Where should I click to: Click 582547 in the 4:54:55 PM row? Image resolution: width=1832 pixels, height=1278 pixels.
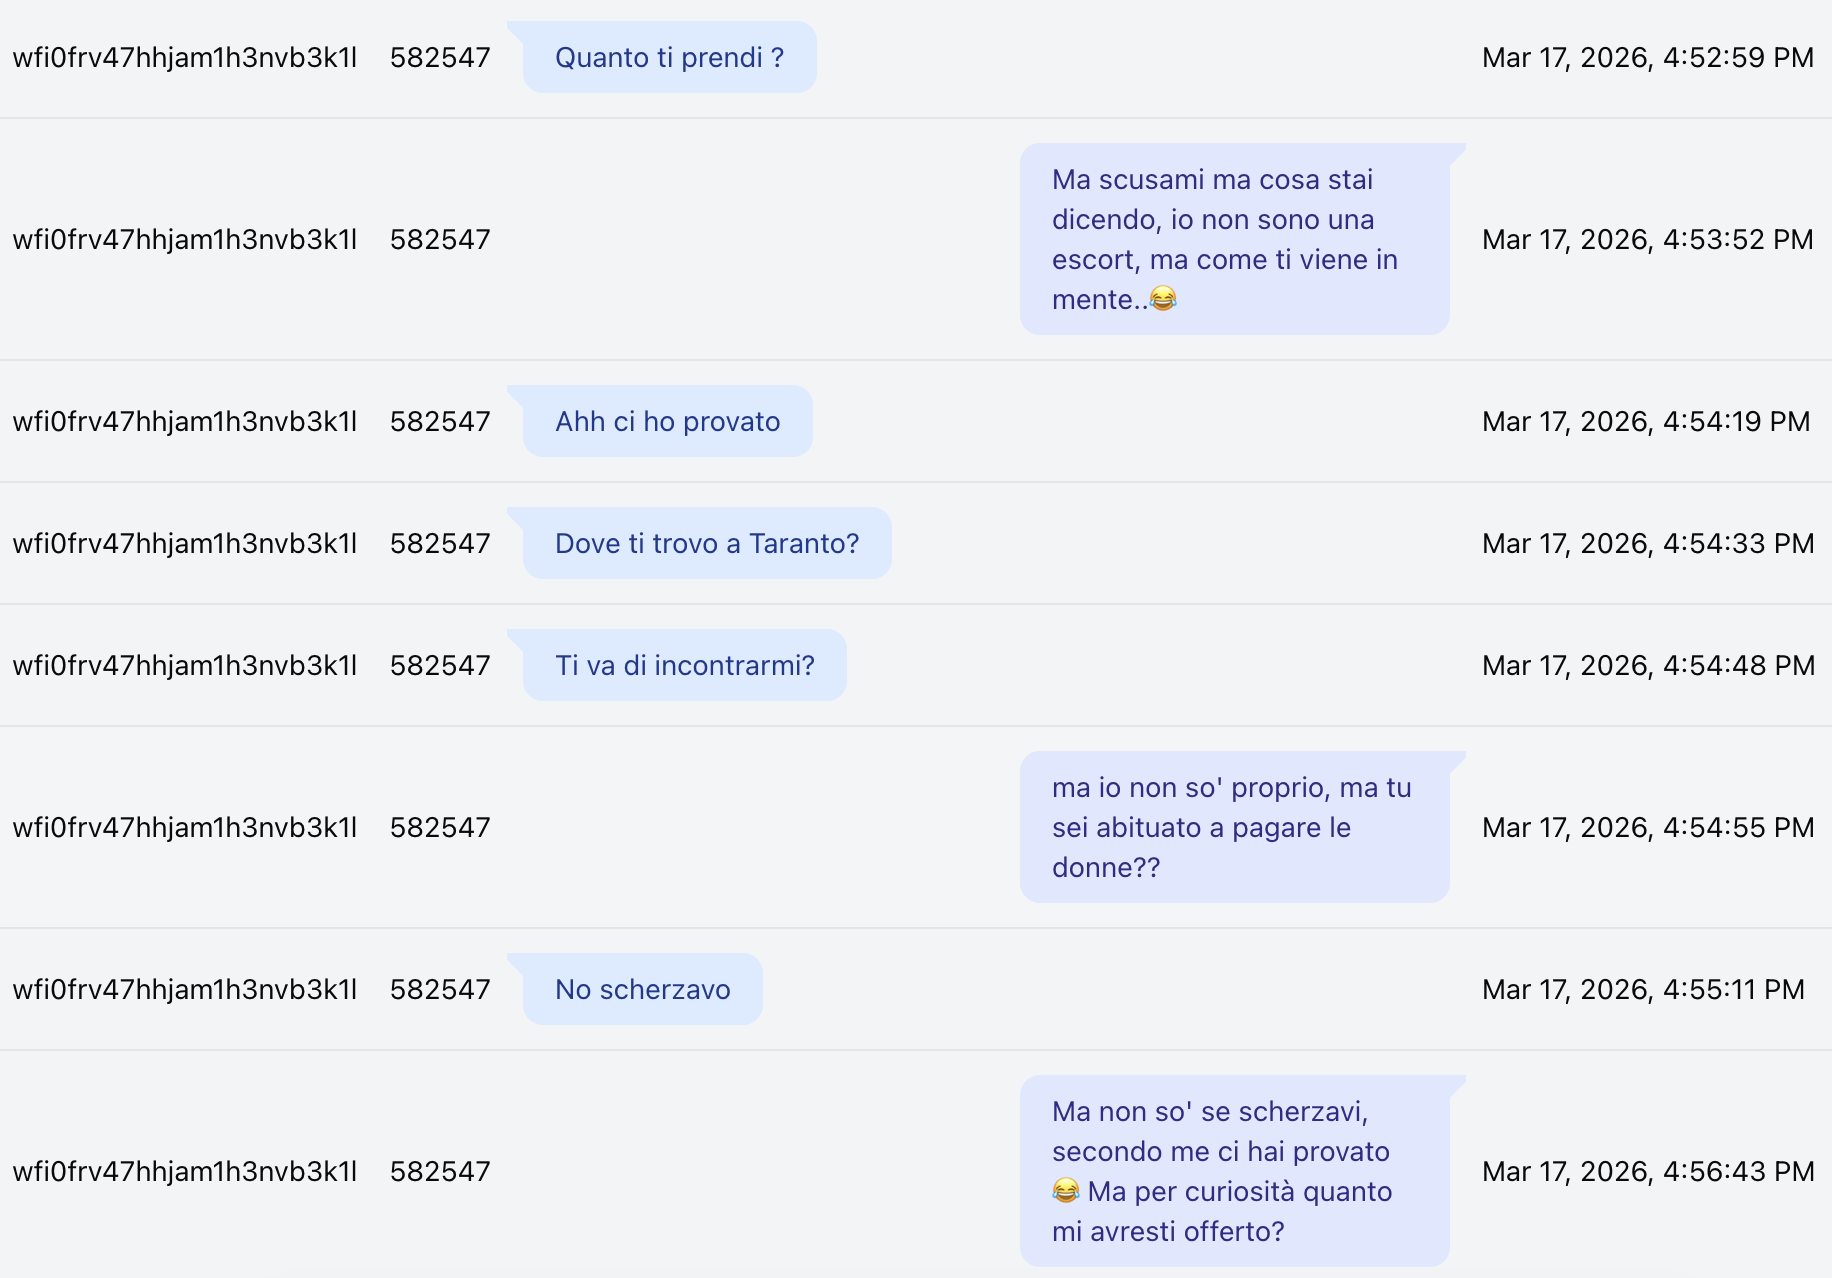click(440, 828)
